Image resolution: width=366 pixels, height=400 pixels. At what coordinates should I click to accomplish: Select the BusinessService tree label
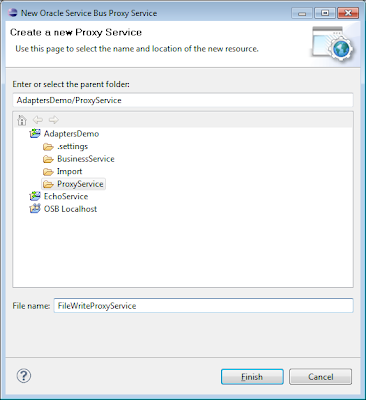point(86,159)
